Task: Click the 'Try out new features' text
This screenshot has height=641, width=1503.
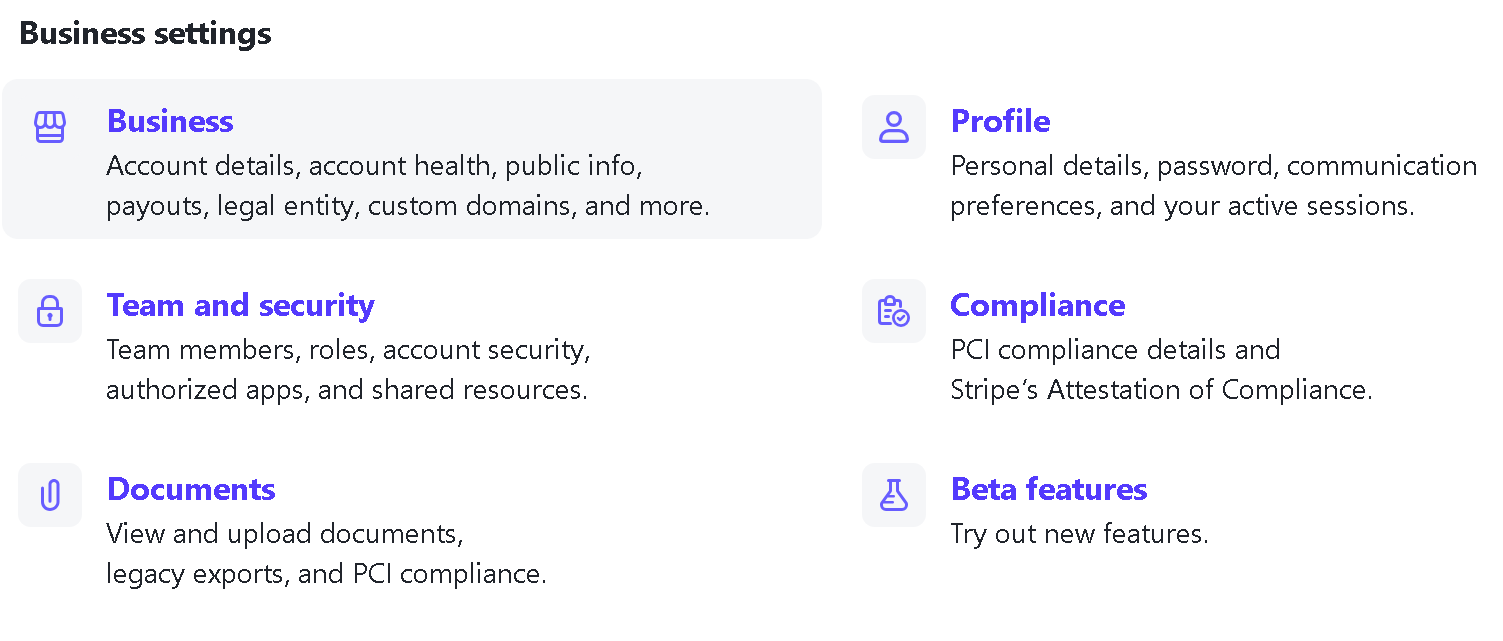Action: (x=1080, y=534)
